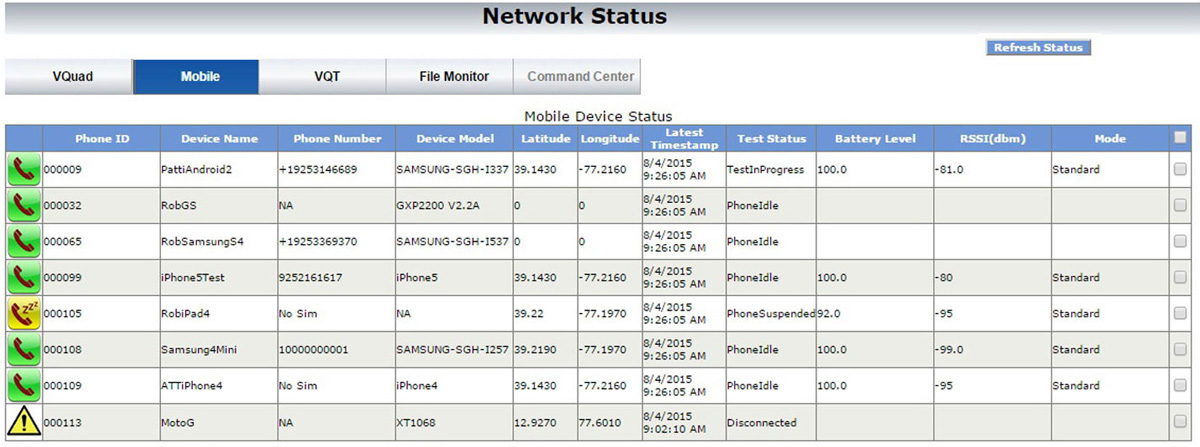Screen dimensions: 1200x447
Task: Click the Refresh Status button
Action: [1039, 47]
